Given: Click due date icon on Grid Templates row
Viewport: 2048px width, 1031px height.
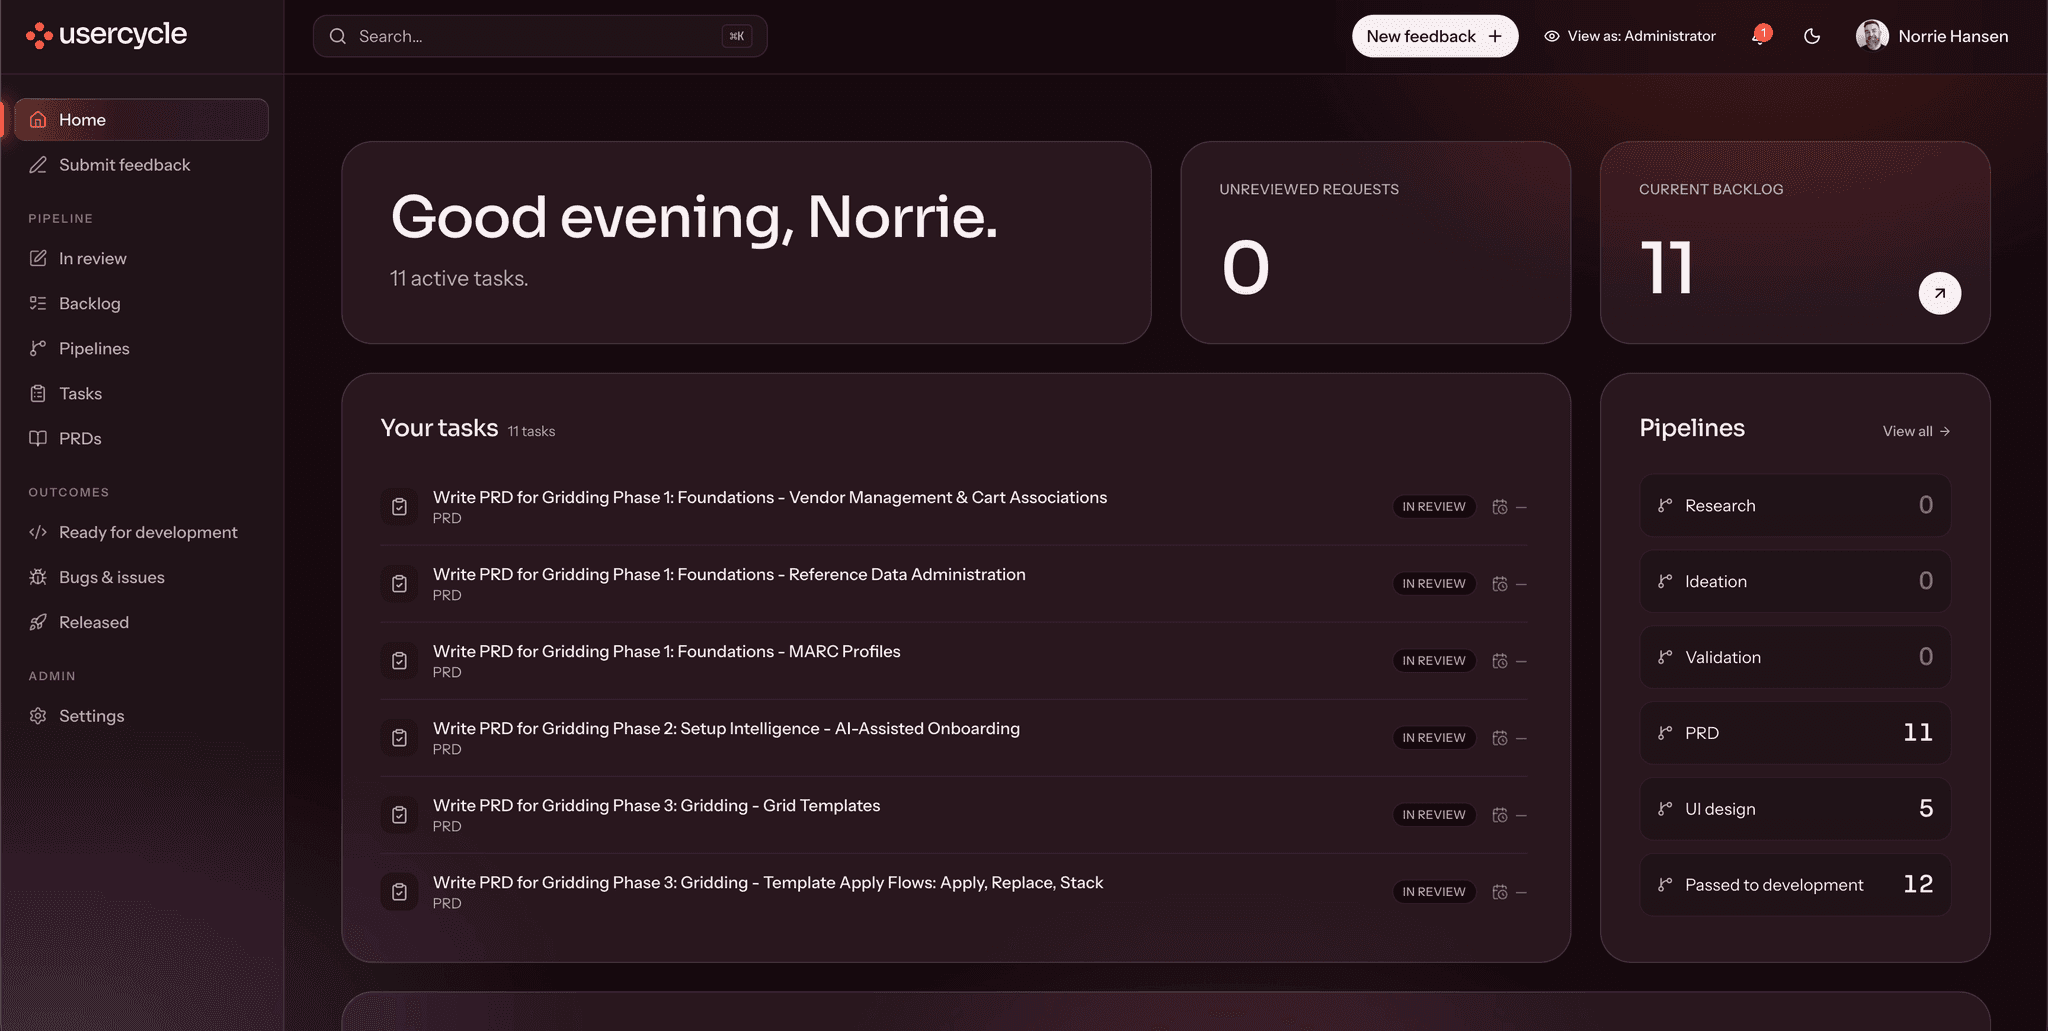Looking at the screenshot, I should (x=1500, y=815).
